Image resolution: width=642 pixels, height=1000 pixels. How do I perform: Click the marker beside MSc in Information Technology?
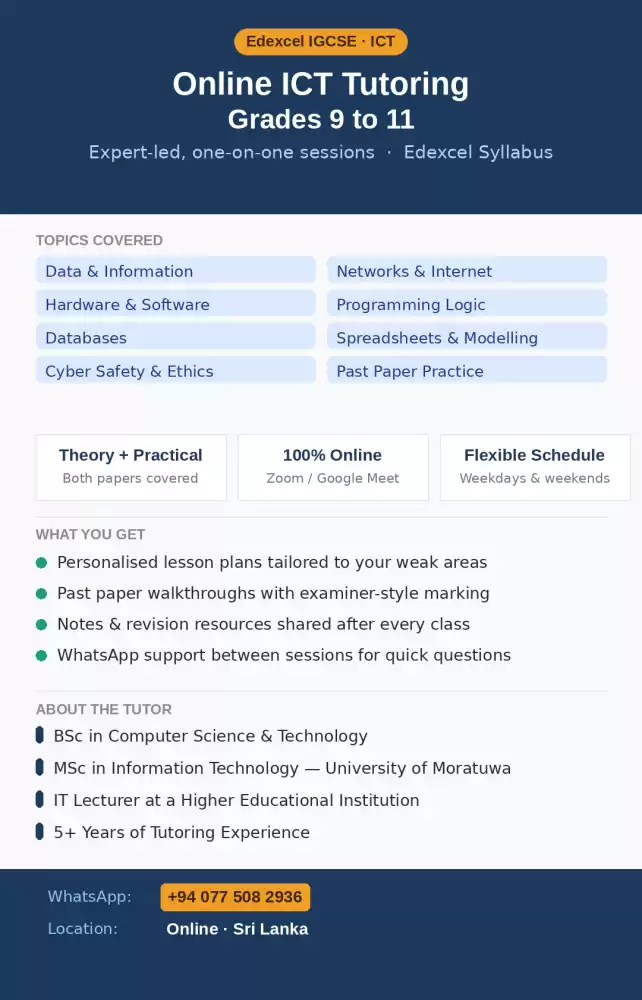(x=40, y=767)
